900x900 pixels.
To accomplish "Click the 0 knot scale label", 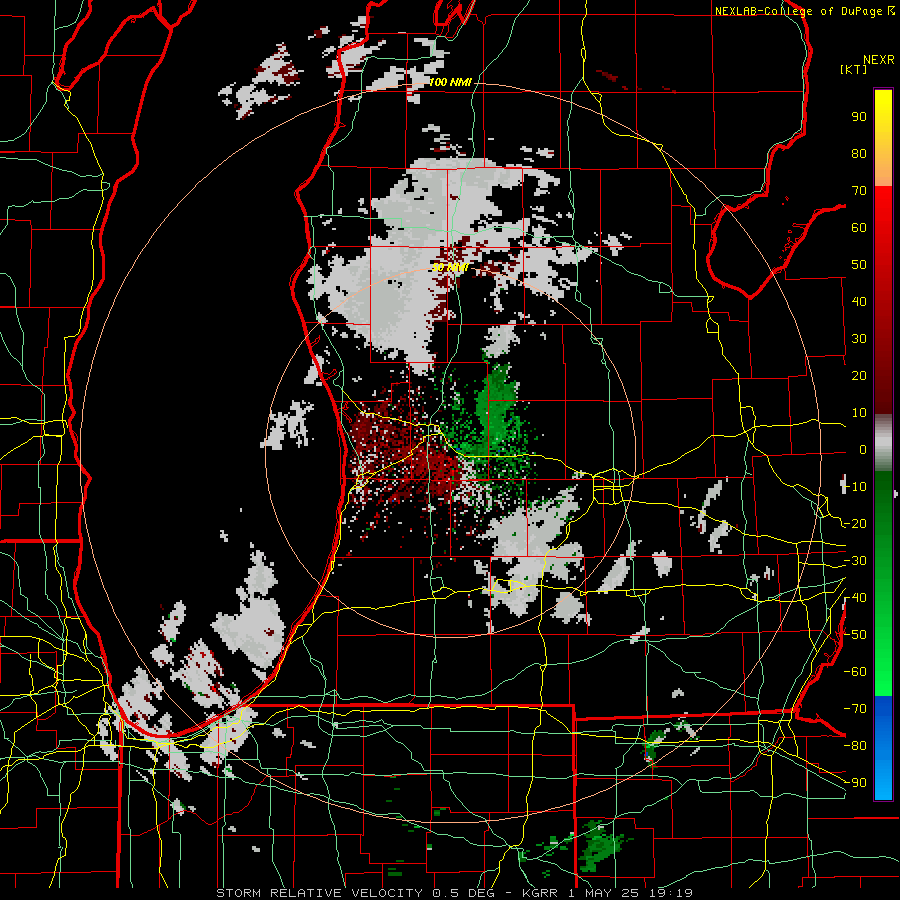I will pos(863,450).
